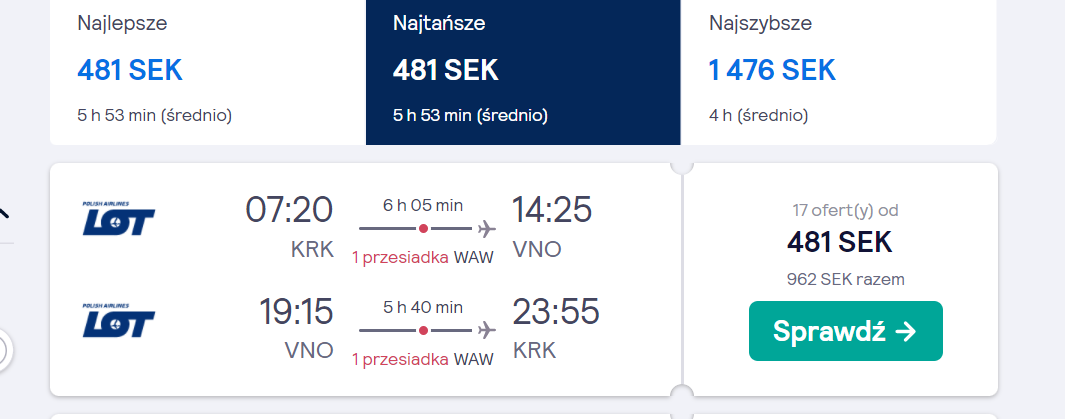Click the green Sprawdź button
The height and width of the screenshot is (419, 1065).
846,331
